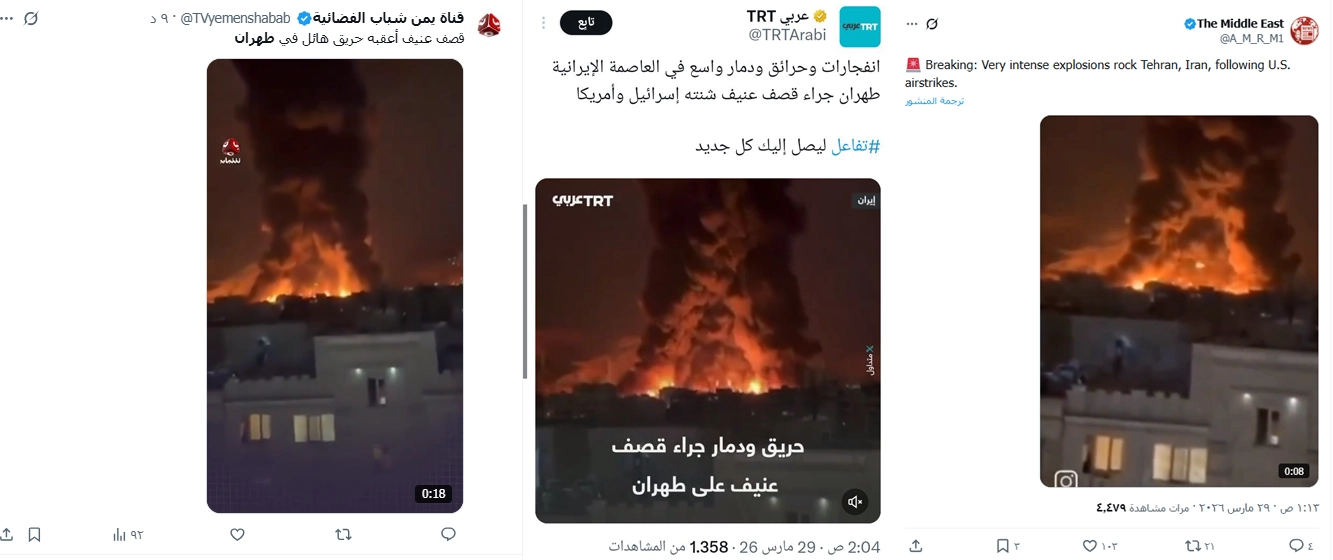Like The Middle East breaking tweet
This screenshot has height=560, width=1333.
(x=1099, y=546)
